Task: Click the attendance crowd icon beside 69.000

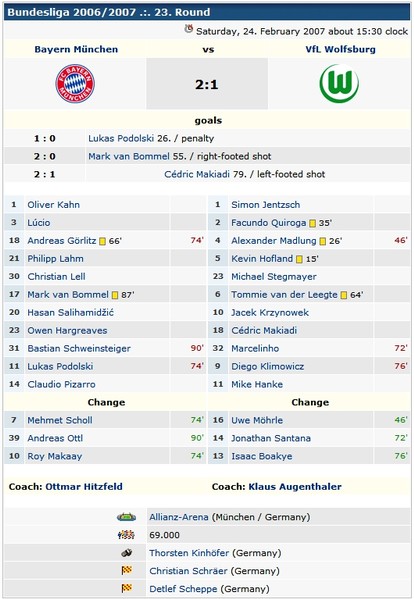Action: (x=126, y=535)
